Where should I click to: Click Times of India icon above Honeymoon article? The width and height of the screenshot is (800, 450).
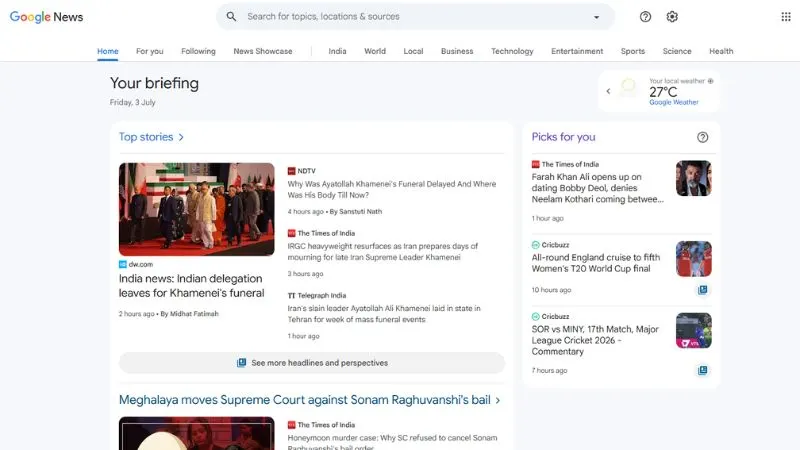tap(291, 424)
